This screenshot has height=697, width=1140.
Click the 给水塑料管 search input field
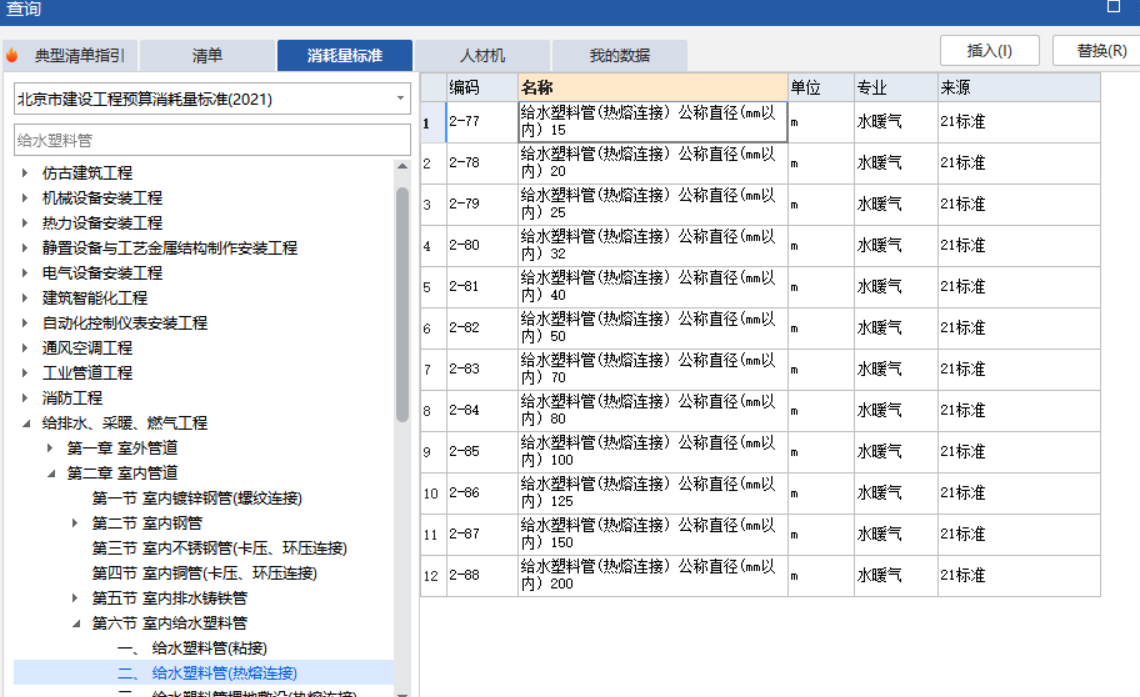[212, 140]
